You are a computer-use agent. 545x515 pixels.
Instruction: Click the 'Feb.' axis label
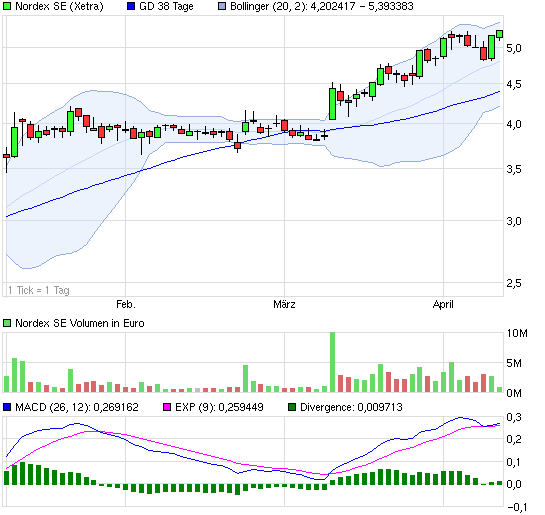coord(126,304)
